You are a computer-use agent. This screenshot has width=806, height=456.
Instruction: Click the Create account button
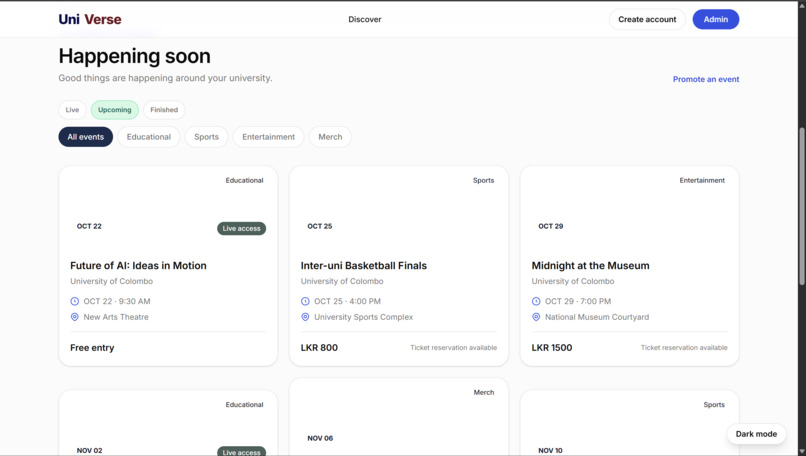tap(647, 19)
